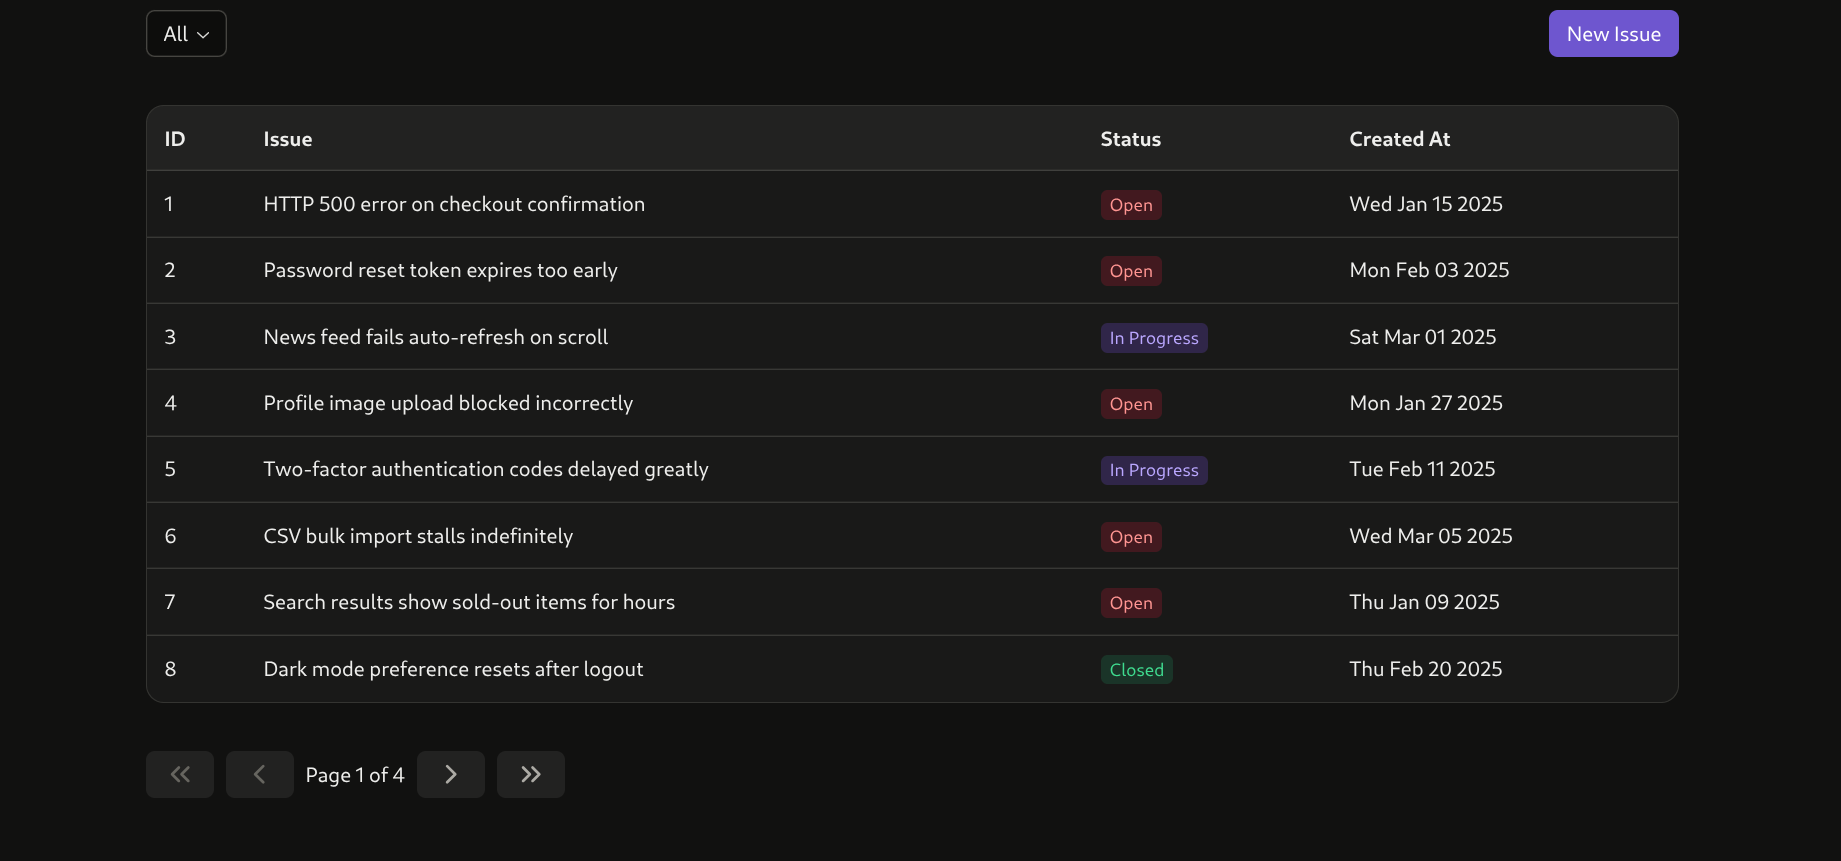Screen dimensions: 1841x861
Task: Open the All status filter dropdown
Action: click(186, 34)
